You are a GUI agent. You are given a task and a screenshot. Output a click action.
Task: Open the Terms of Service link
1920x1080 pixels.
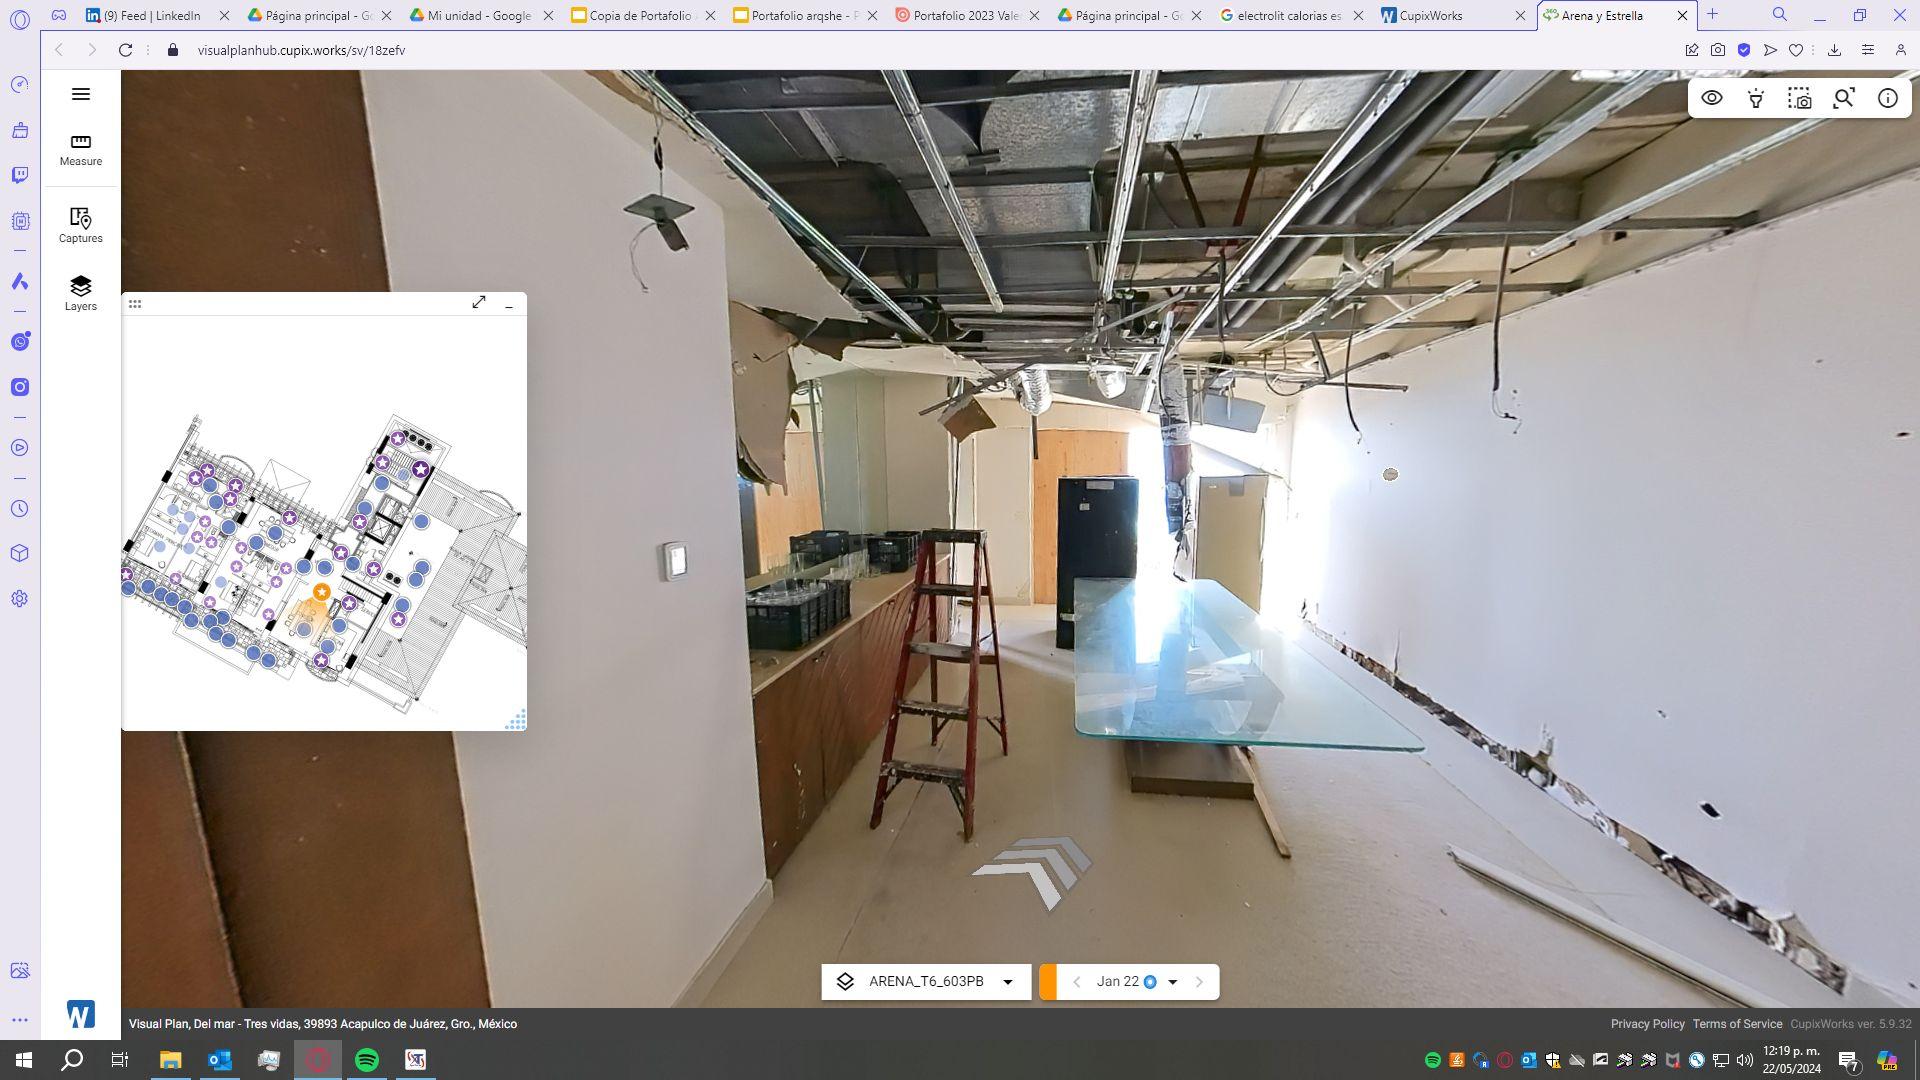[1737, 1024]
